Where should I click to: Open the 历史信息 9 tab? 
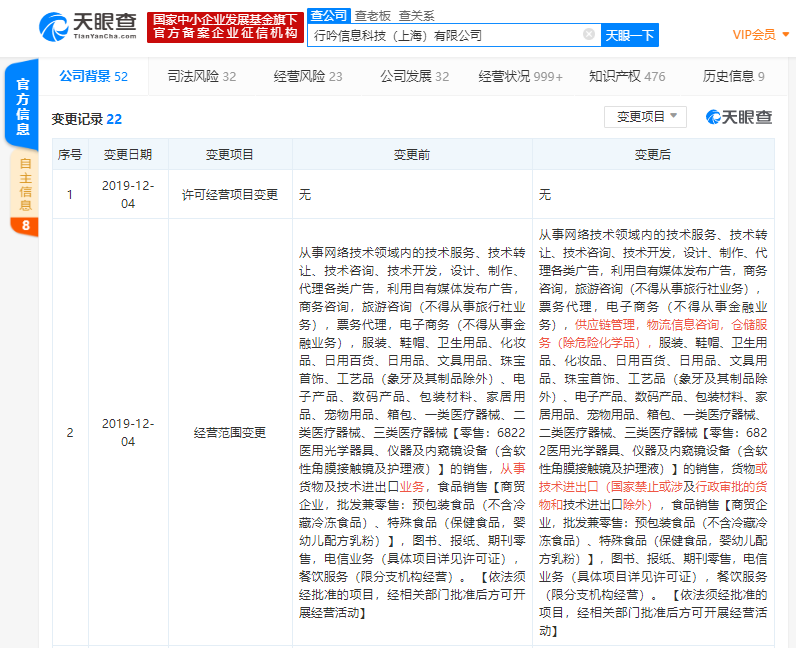point(734,76)
